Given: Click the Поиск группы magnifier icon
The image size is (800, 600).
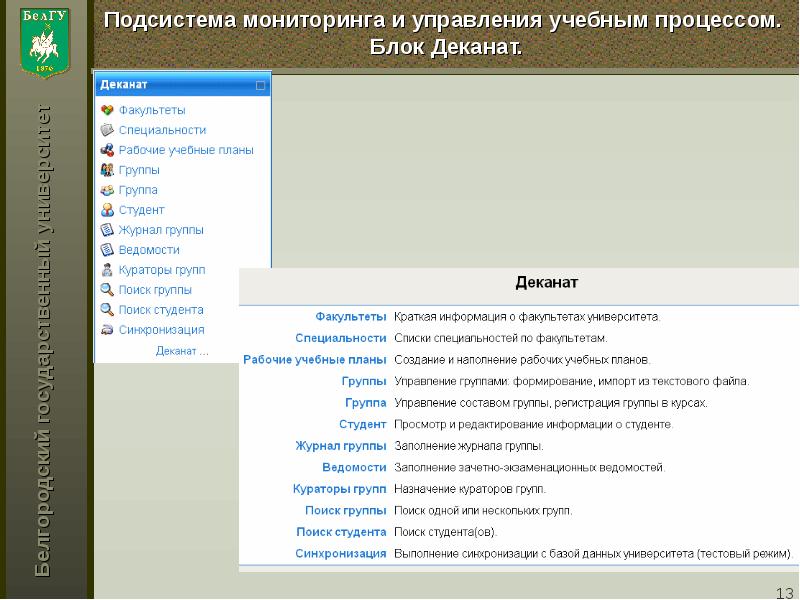Looking at the screenshot, I should [107, 290].
